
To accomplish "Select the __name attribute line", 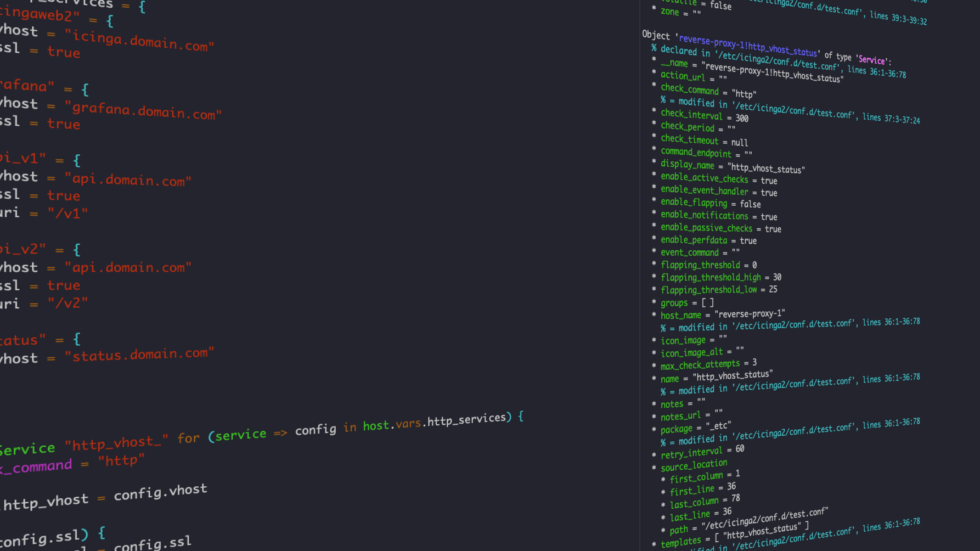I will coord(752,71).
